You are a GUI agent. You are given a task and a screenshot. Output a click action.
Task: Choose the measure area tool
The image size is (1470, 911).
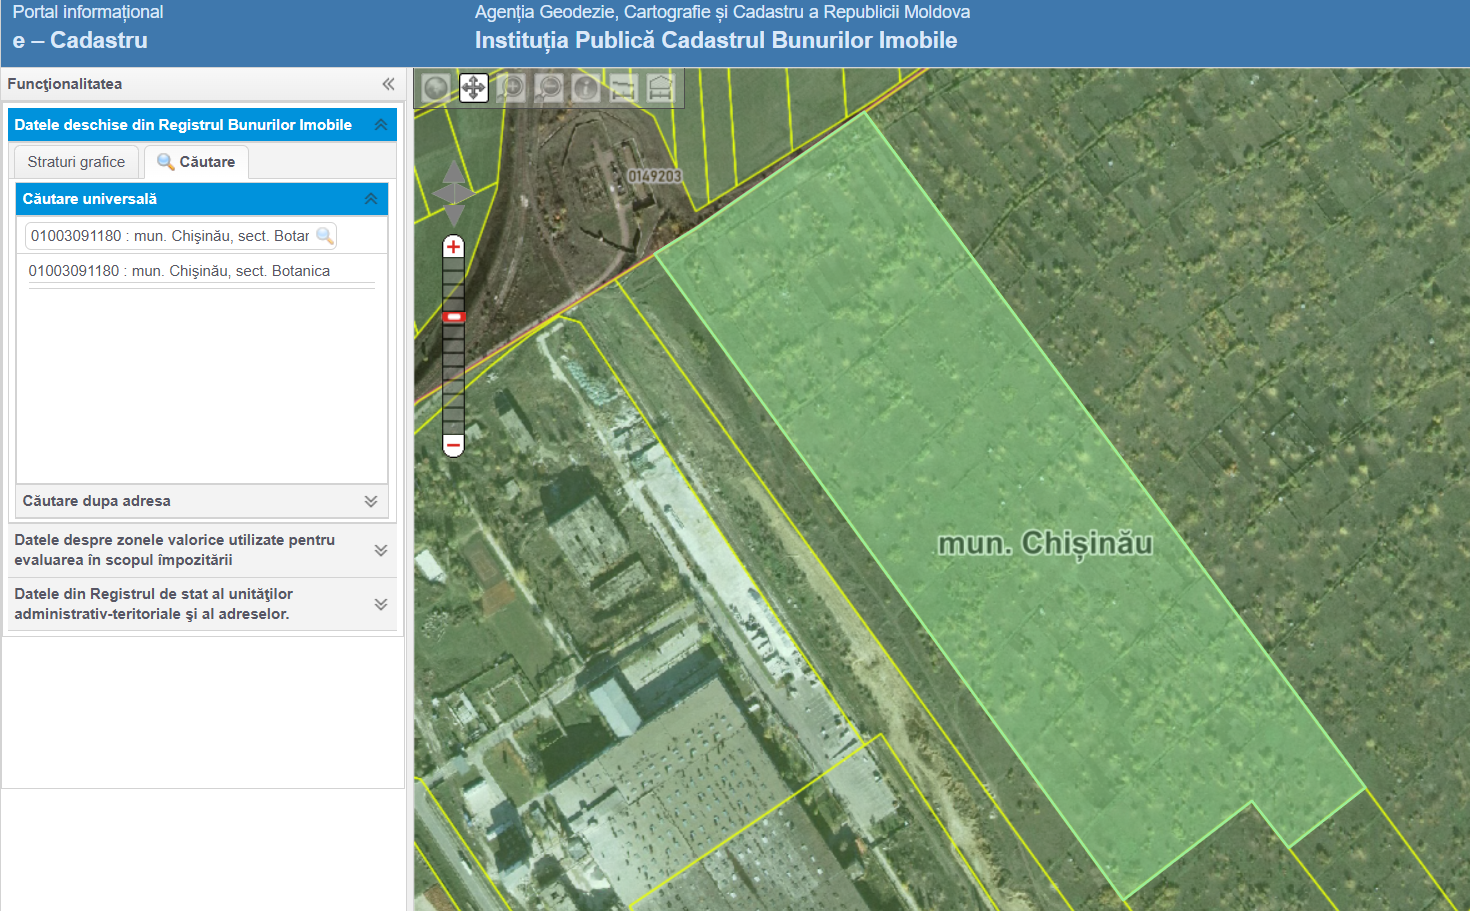[x=661, y=88]
